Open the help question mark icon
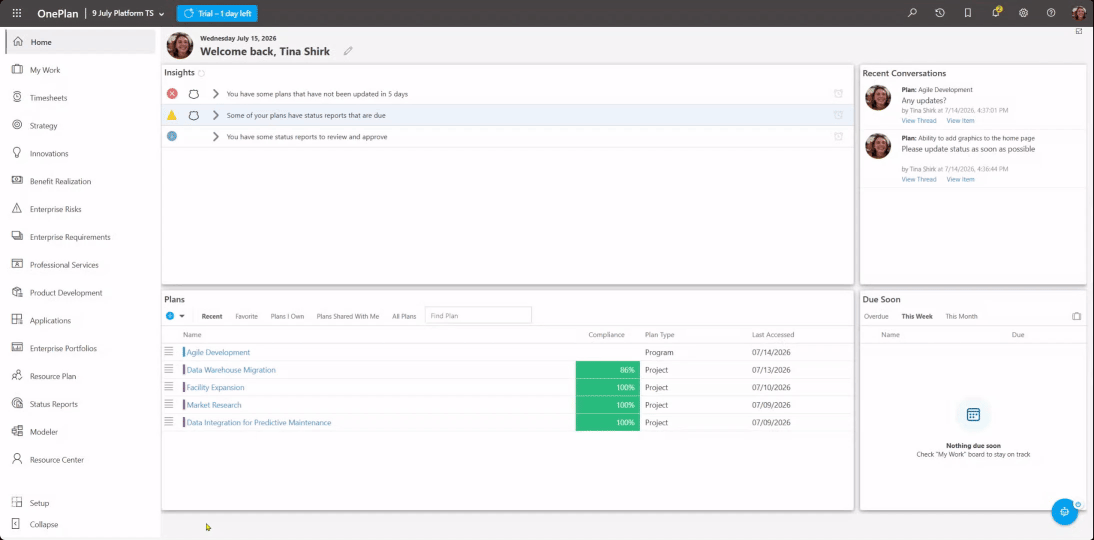 [1051, 13]
